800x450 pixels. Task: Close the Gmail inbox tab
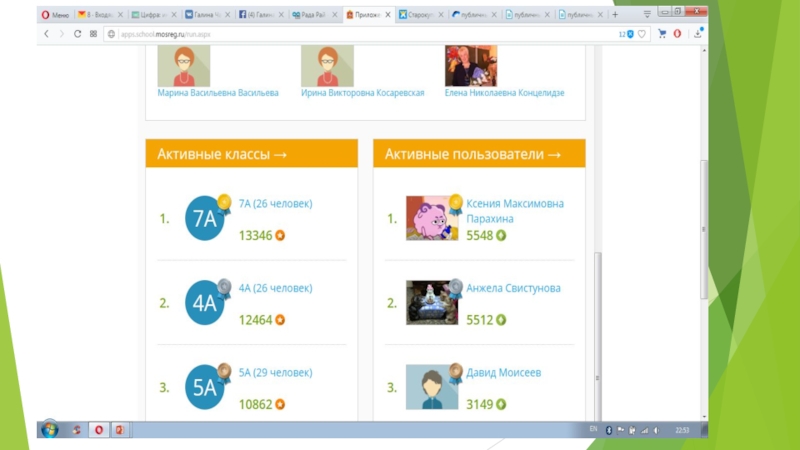[121, 15]
